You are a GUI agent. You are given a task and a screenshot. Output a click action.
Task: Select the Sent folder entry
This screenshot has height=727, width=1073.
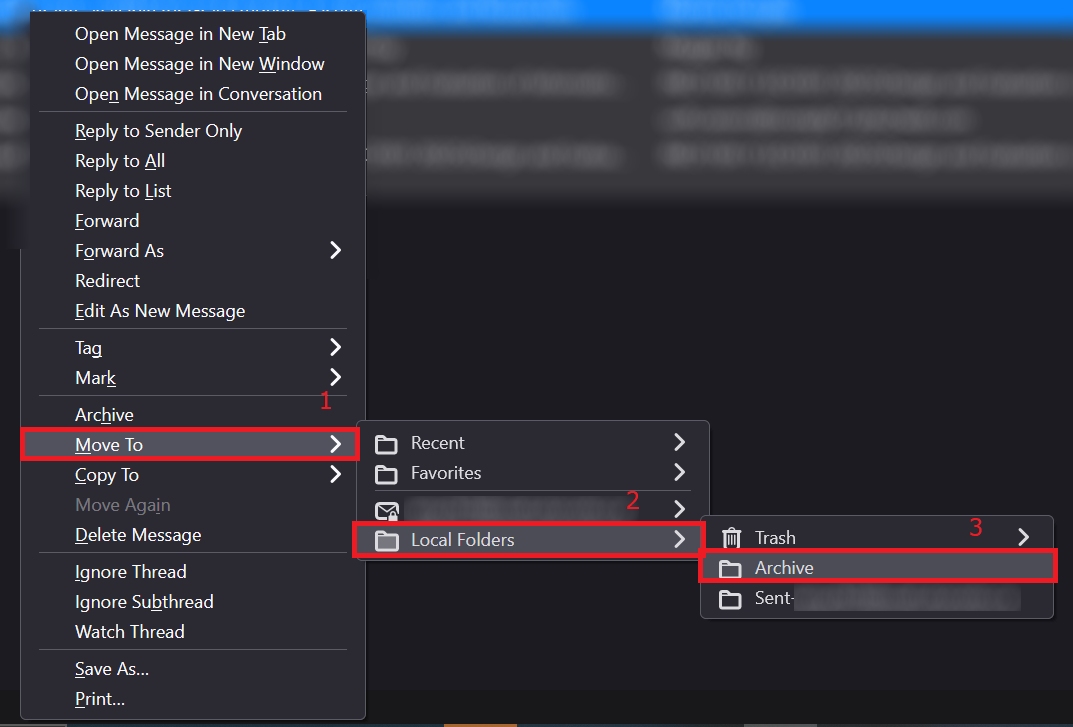coord(877,598)
